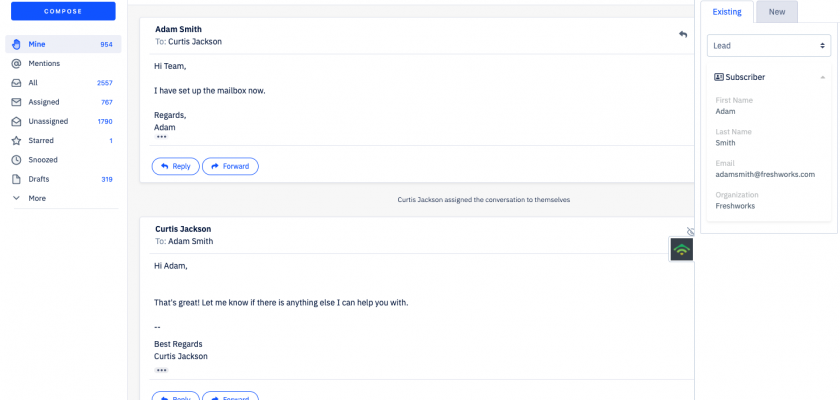
Task: Open the Mine folder hand icon
Action: pos(17,44)
